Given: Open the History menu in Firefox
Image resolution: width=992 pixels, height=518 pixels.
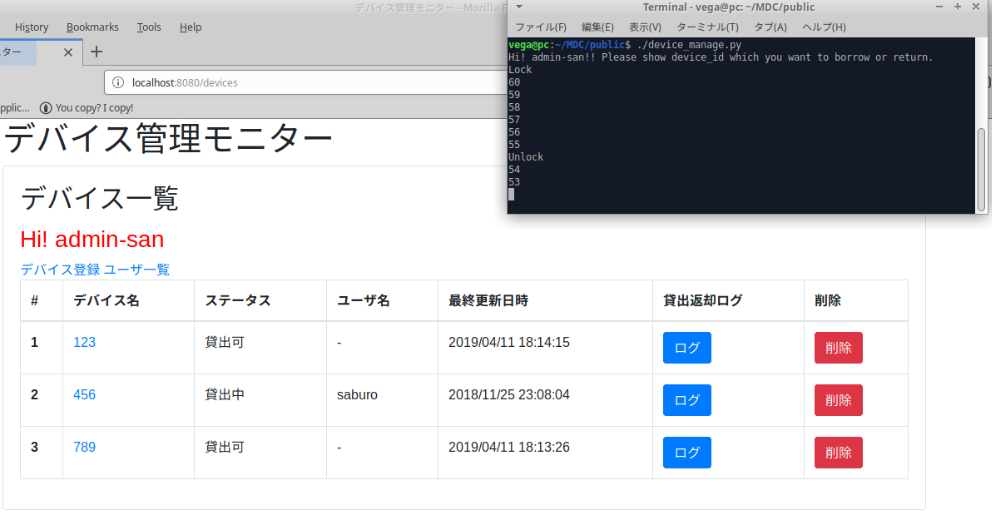Looking at the screenshot, I should coord(31,27).
